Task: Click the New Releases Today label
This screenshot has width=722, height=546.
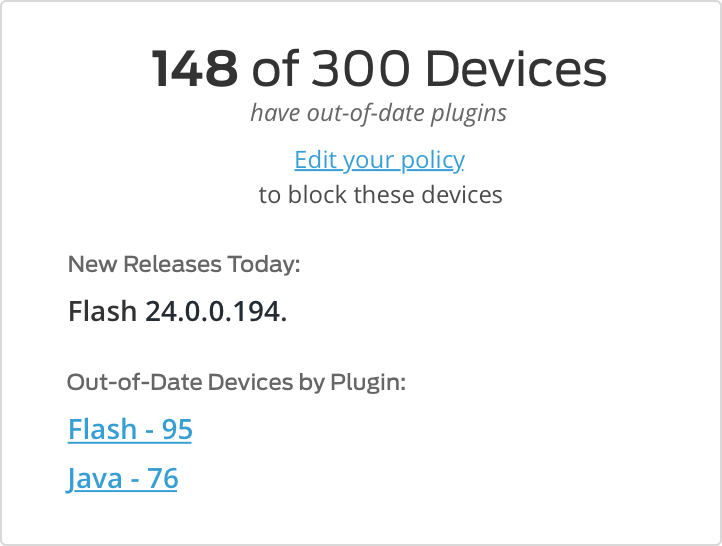Action: (184, 265)
